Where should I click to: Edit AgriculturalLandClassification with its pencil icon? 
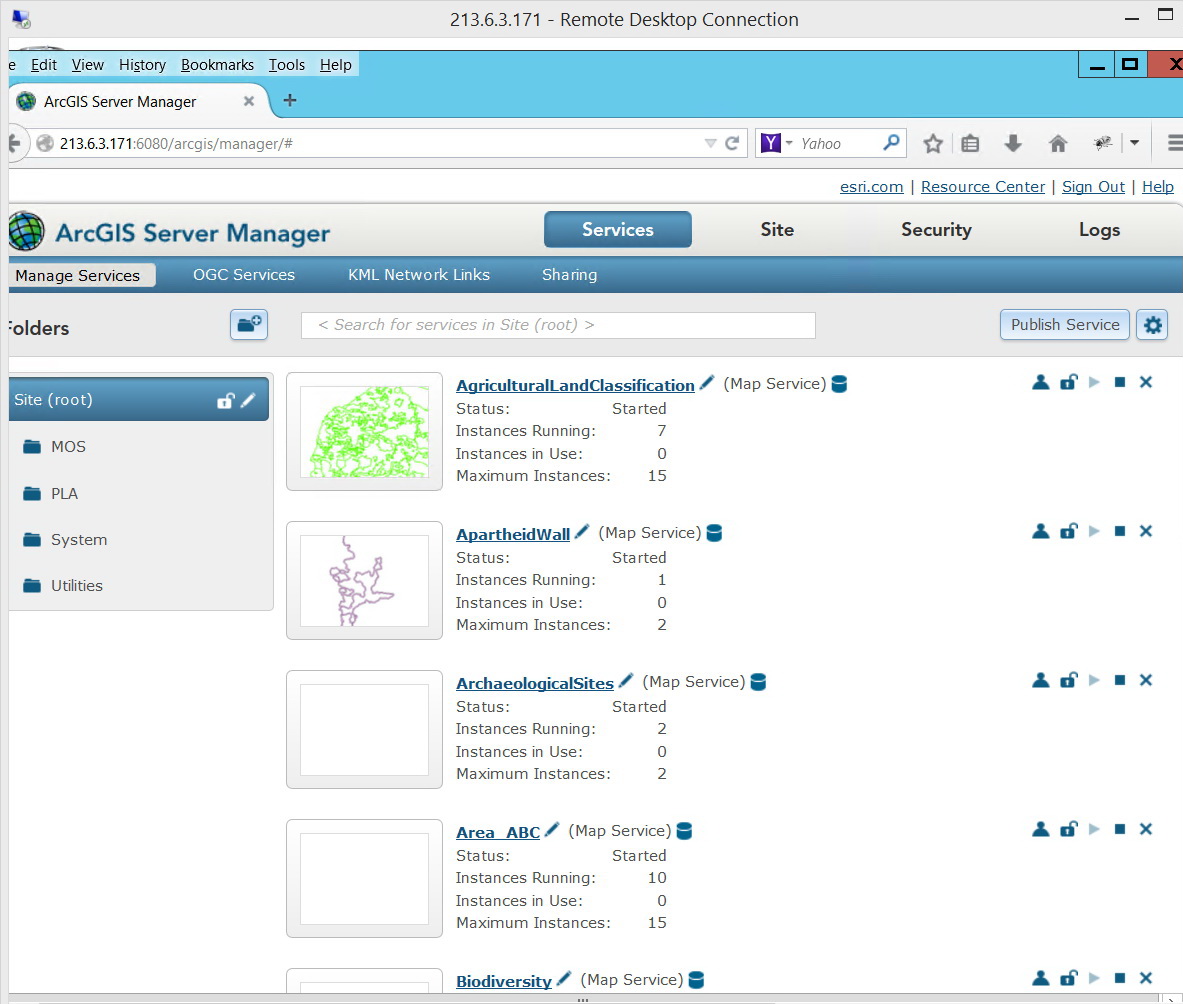[x=707, y=383]
